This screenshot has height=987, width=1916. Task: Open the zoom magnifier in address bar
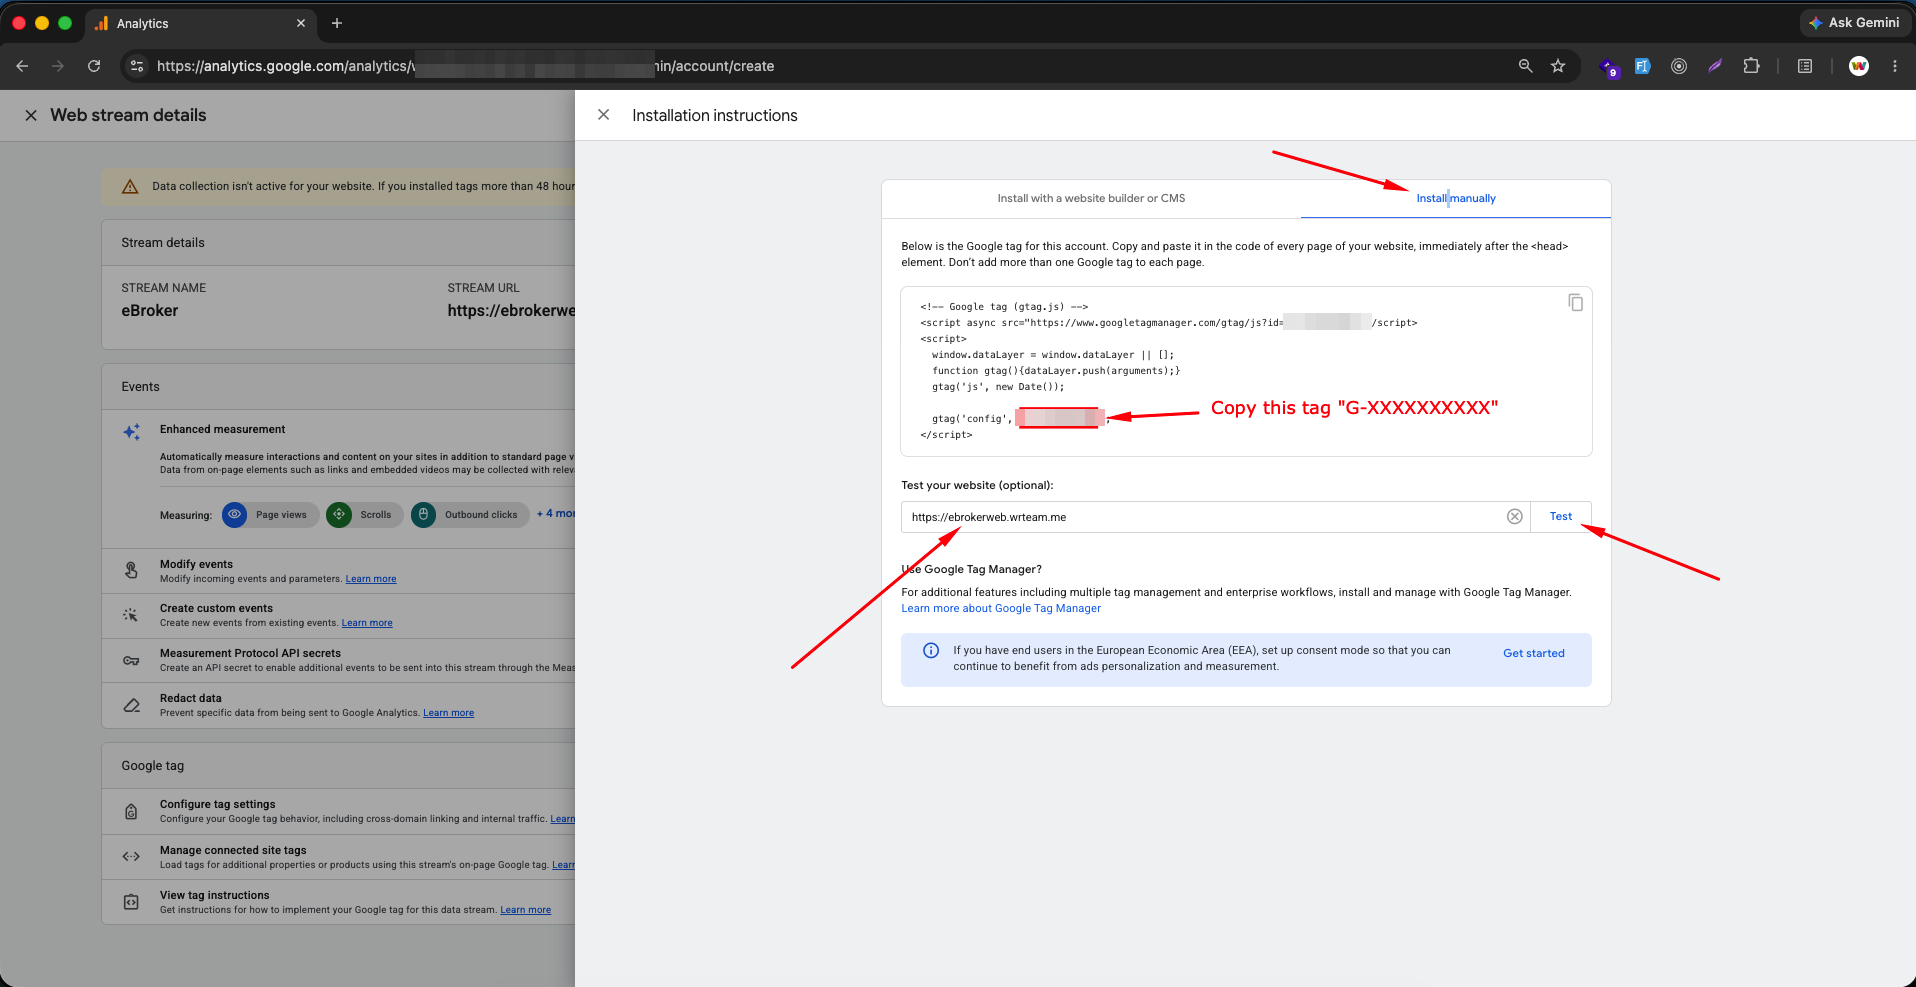(x=1525, y=66)
